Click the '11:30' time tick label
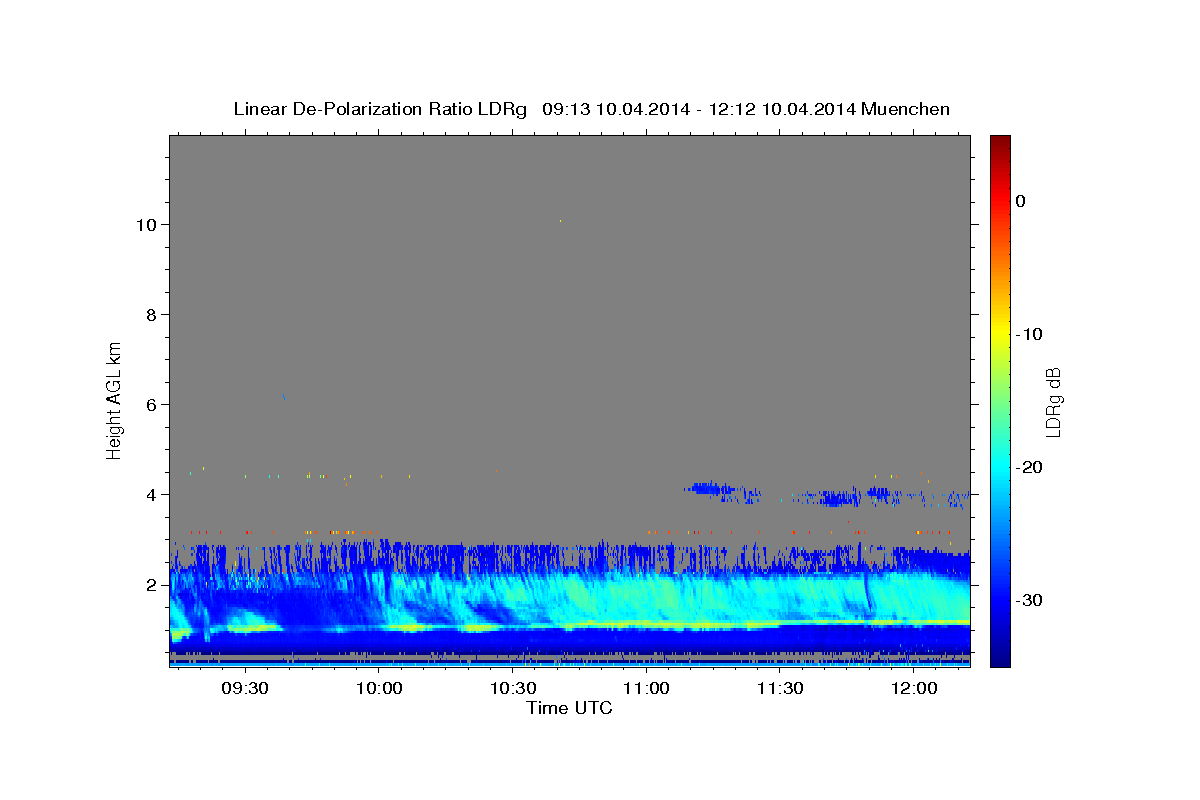This screenshot has height=800, width=1200. point(780,688)
